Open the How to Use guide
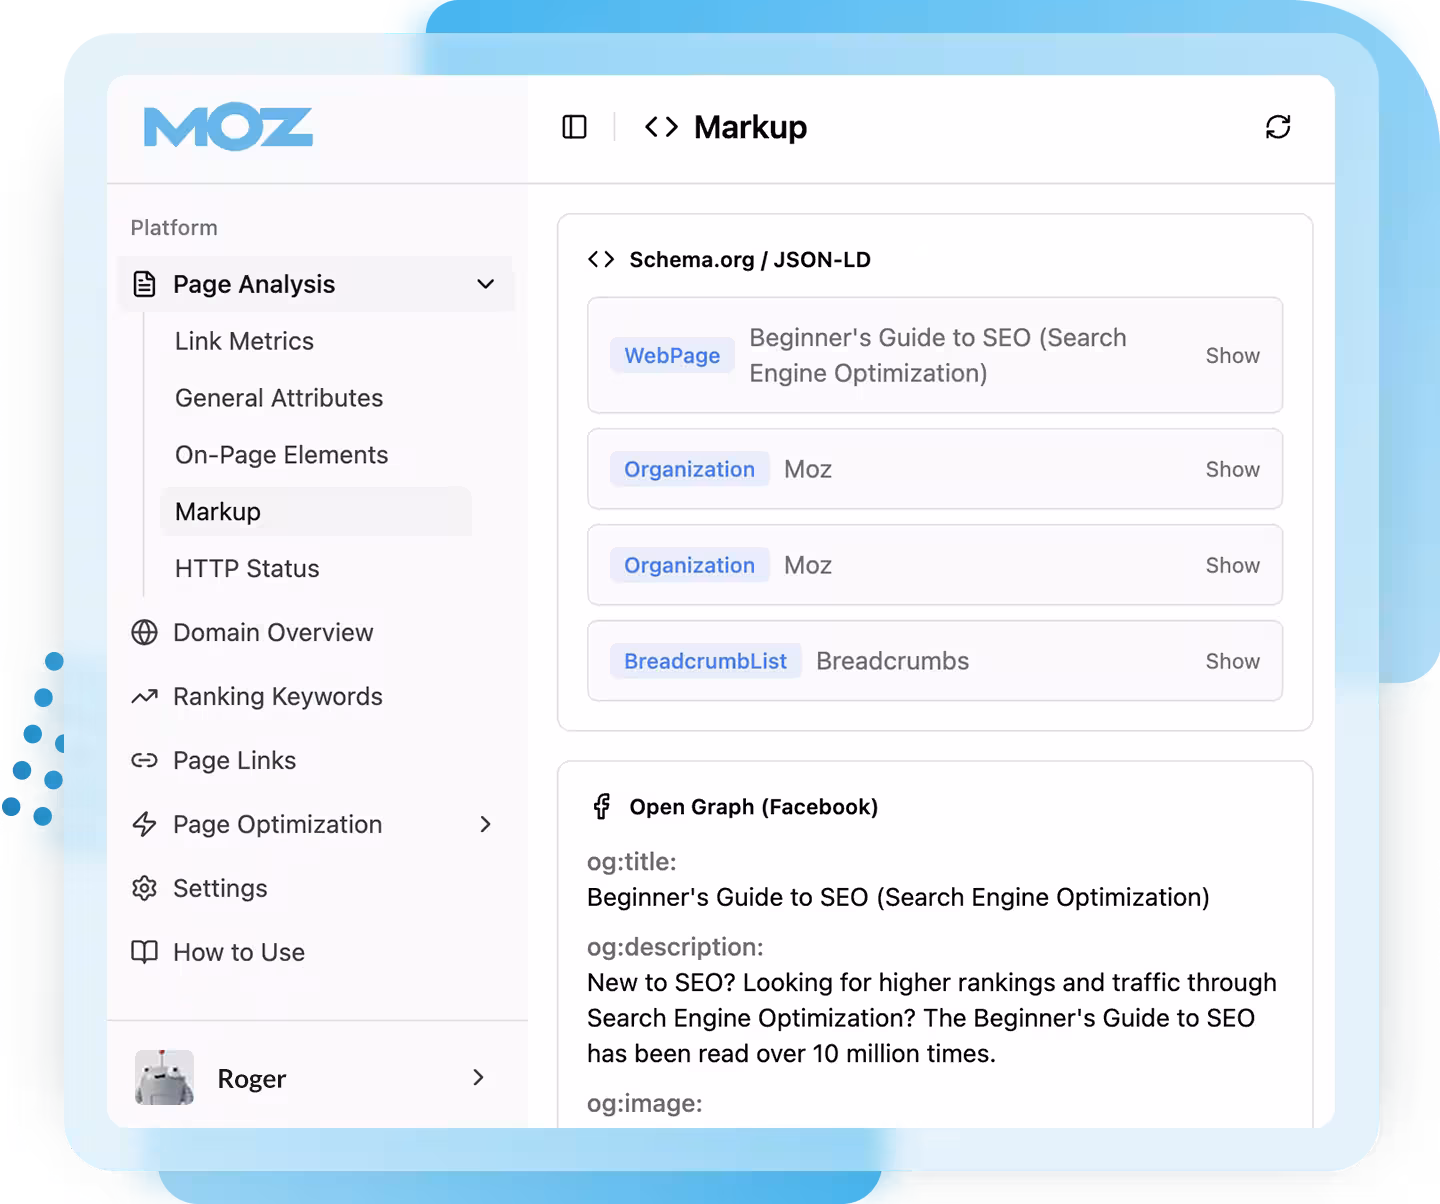 239,952
